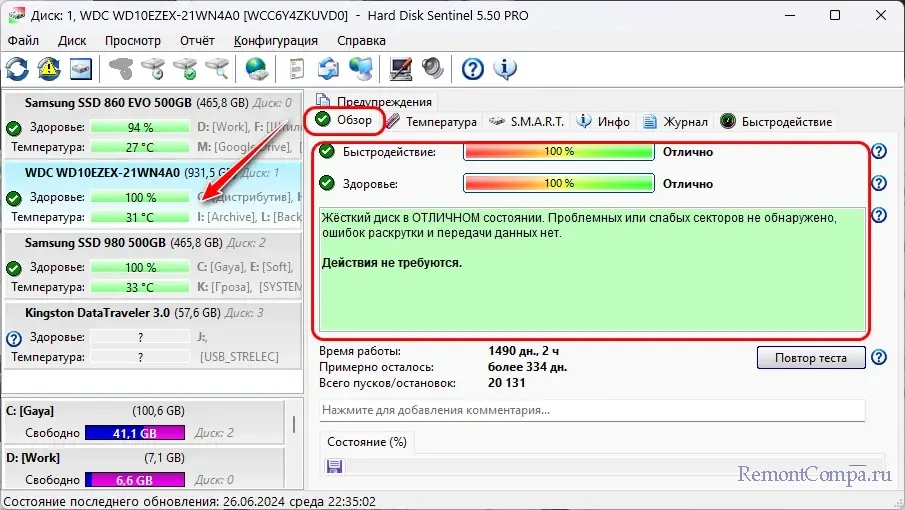Click the disk surface test magnifier icon
905x510 pixels.
pos(218,69)
